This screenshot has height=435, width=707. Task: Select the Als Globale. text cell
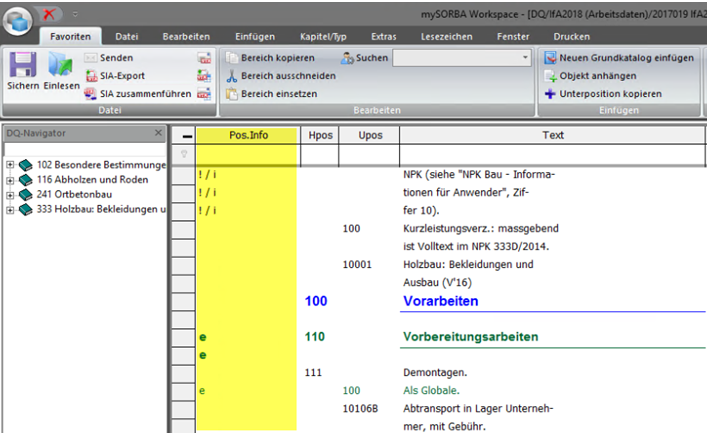432,391
